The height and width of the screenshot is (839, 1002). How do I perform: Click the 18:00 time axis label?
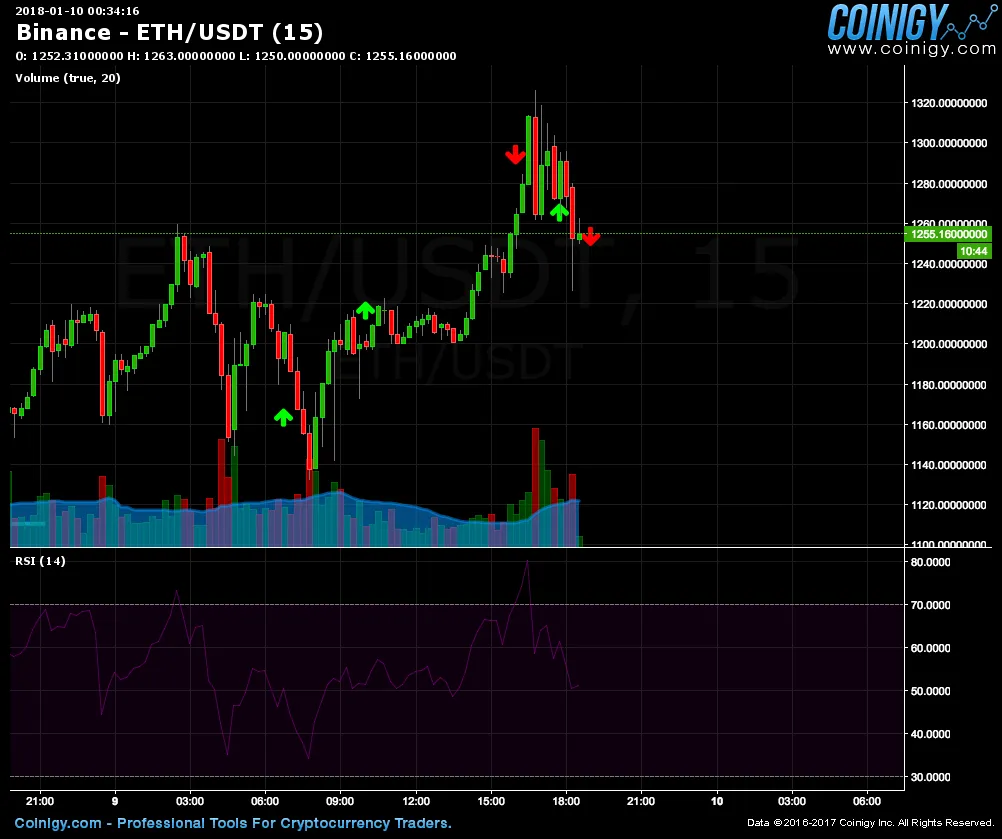566,801
